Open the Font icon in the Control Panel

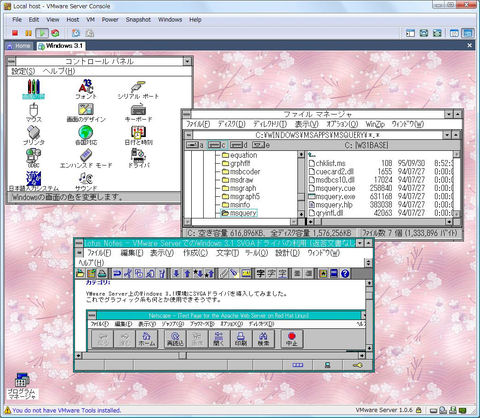86,89
